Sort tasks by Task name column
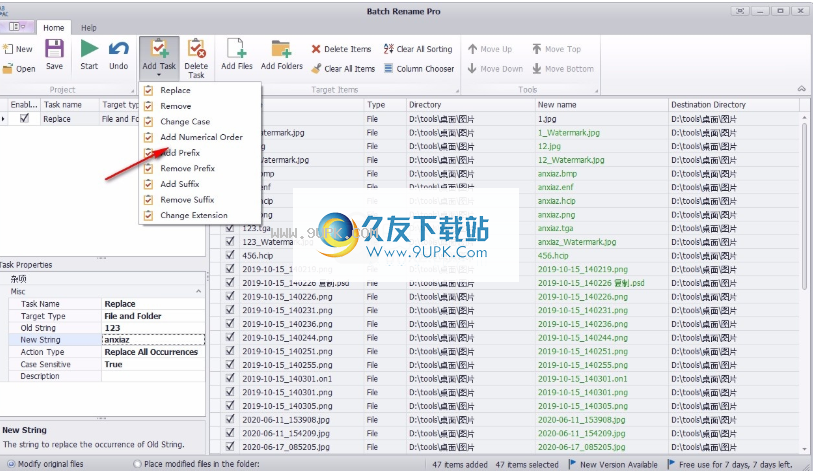The width and height of the screenshot is (813, 471). (69, 105)
